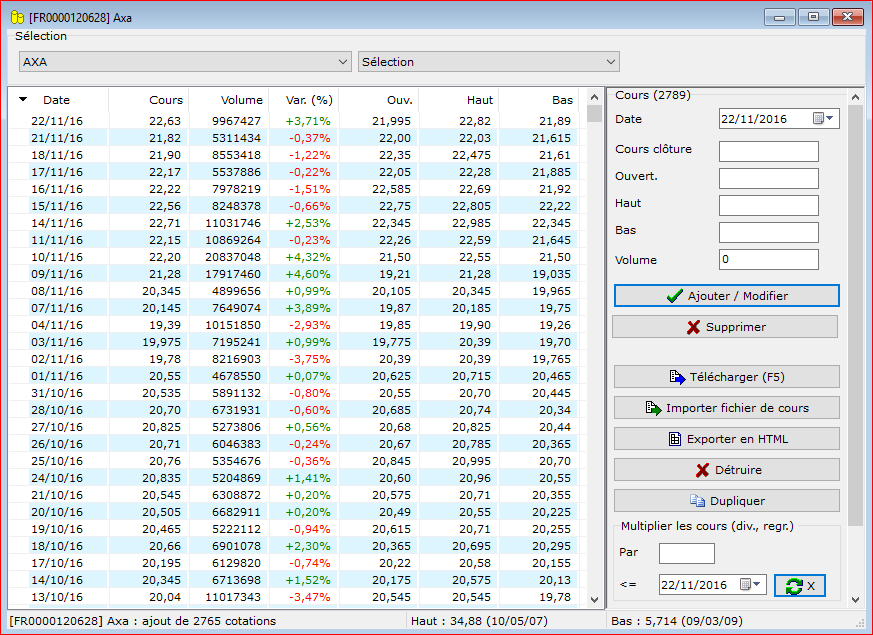Click the red X Supprimer button
873x635 pixels.
(x=725, y=327)
